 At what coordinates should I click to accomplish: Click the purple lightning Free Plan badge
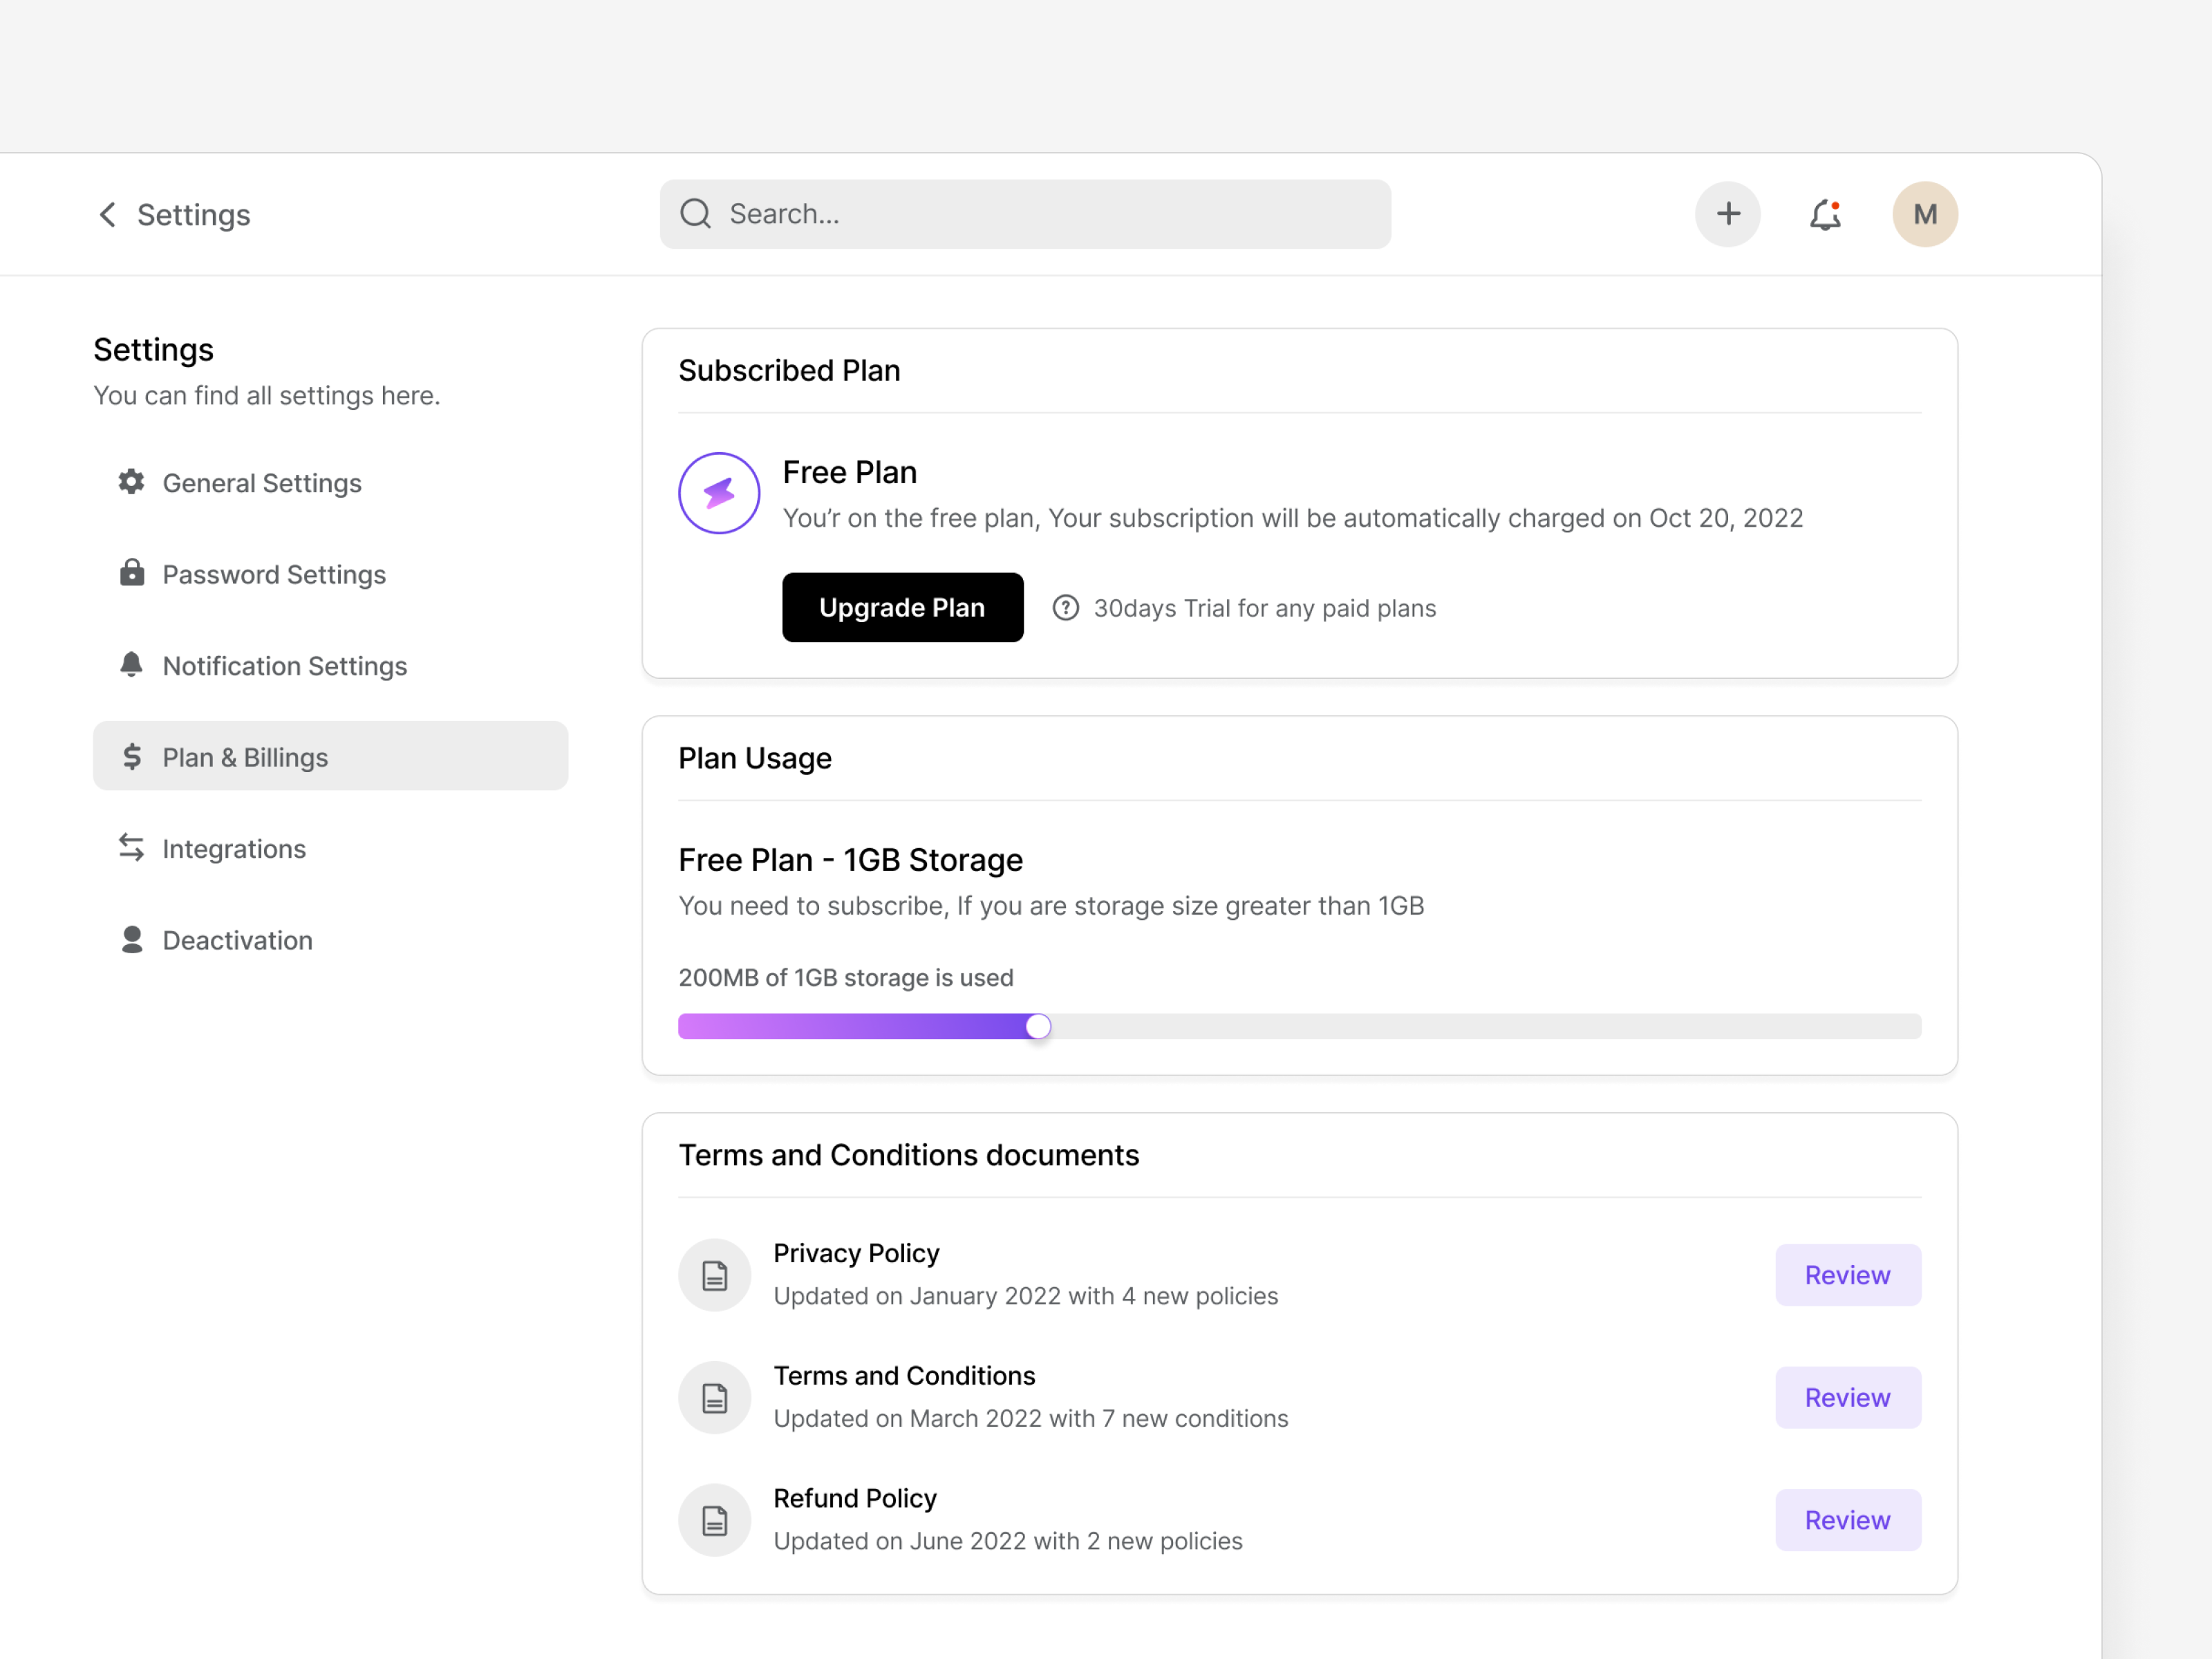(718, 493)
